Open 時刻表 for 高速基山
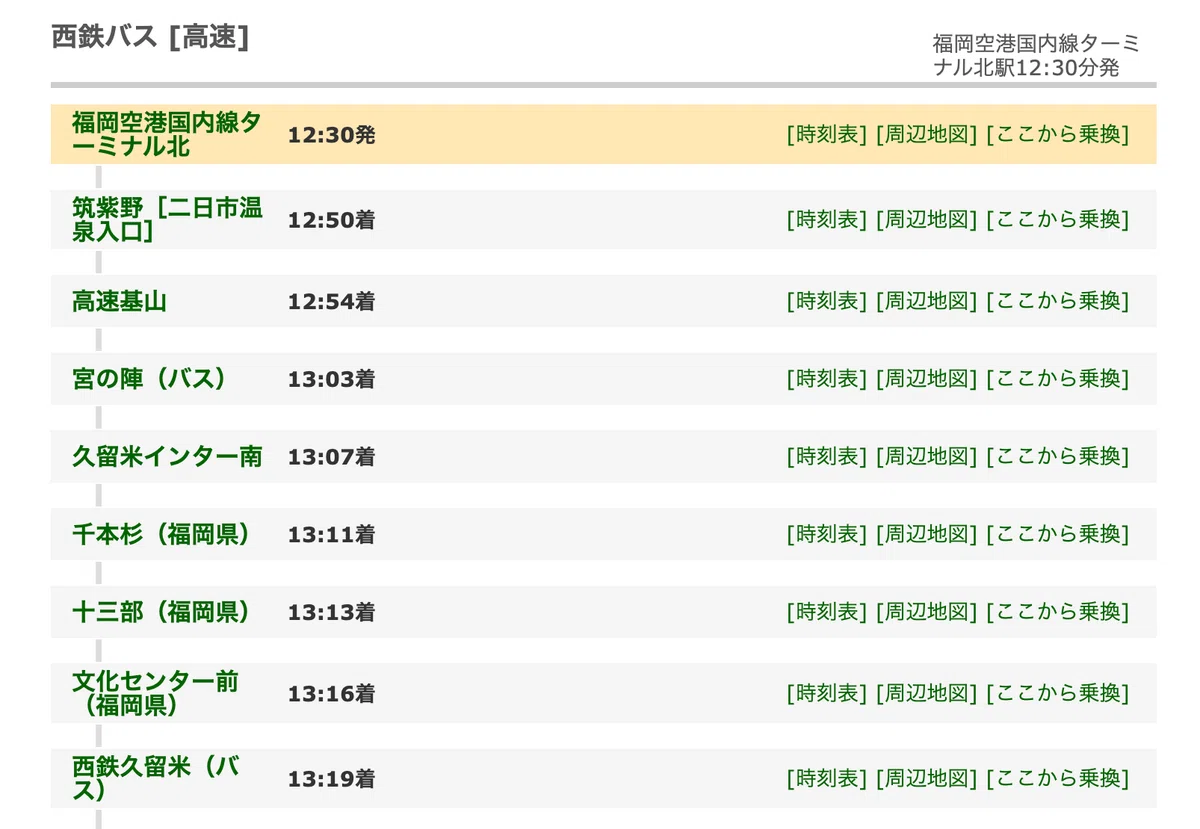Image resolution: width=1200 pixels, height=829 pixels. coord(826,301)
